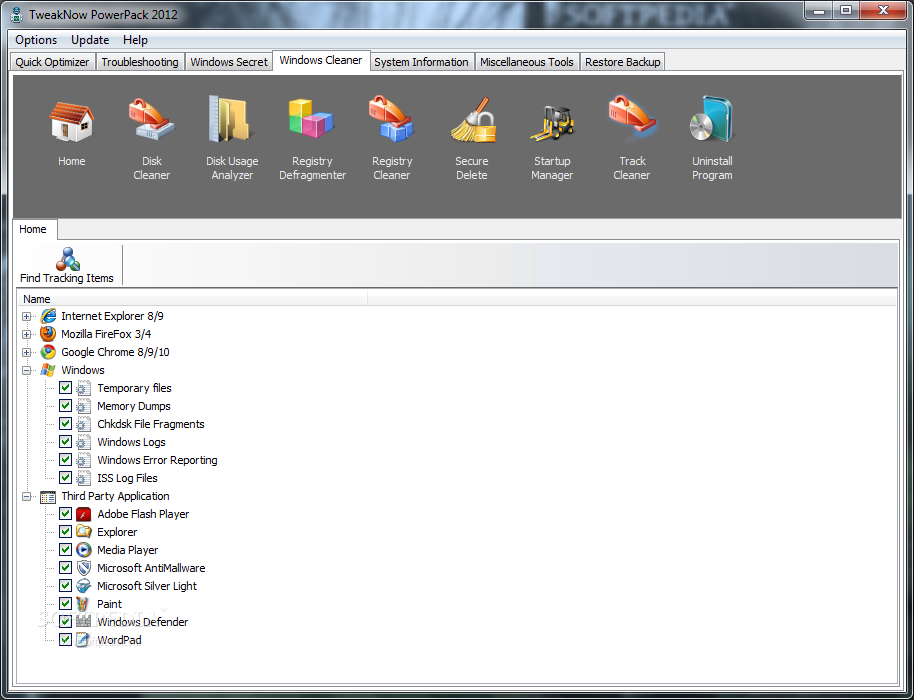Uncheck the ISS Log Files checkbox
Screen dimensions: 914x700
point(65,478)
